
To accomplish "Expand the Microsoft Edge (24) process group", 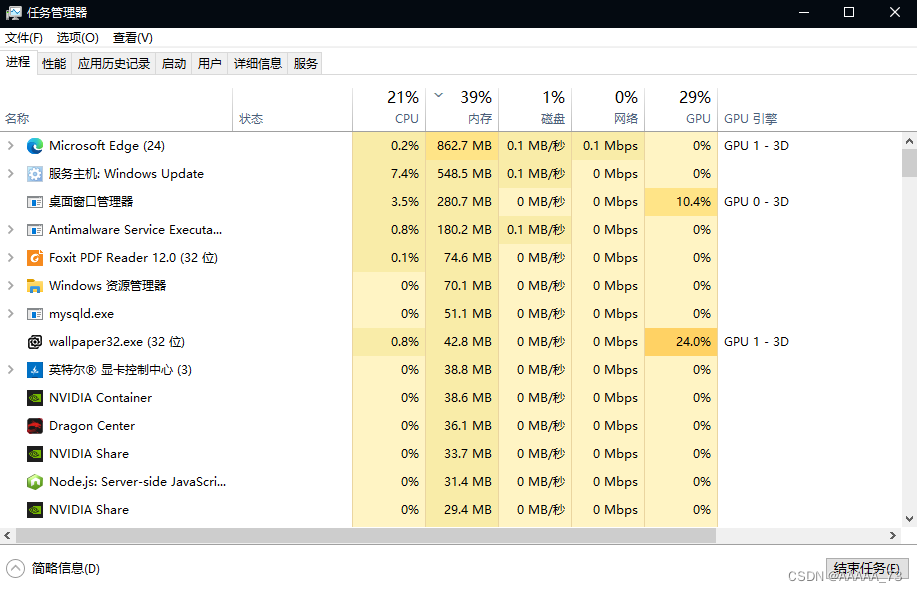I will (x=11, y=146).
